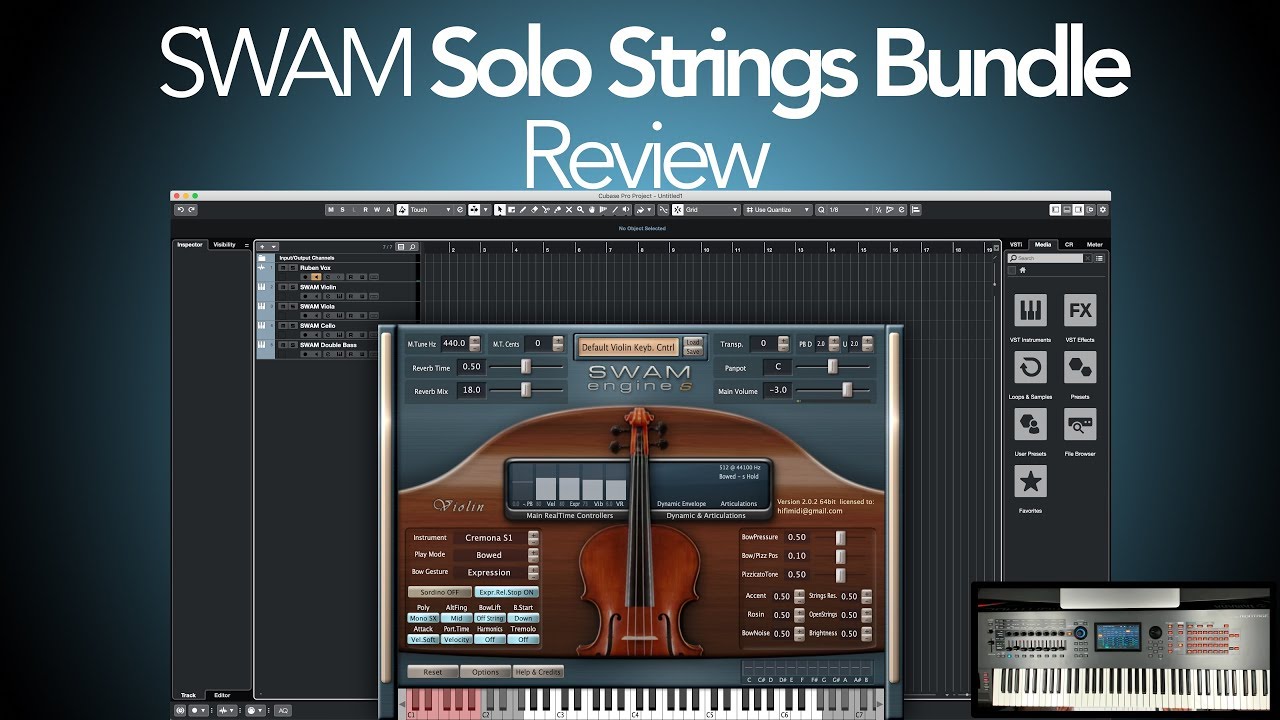Open the Touch automation mode dropdown

(x=426, y=210)
